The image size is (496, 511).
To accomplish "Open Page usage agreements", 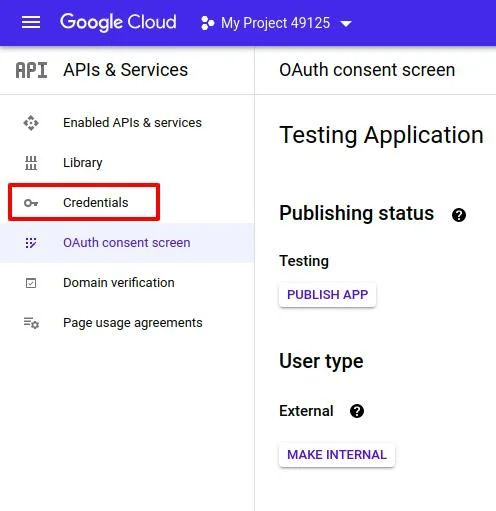I will [x=133, y=323].
